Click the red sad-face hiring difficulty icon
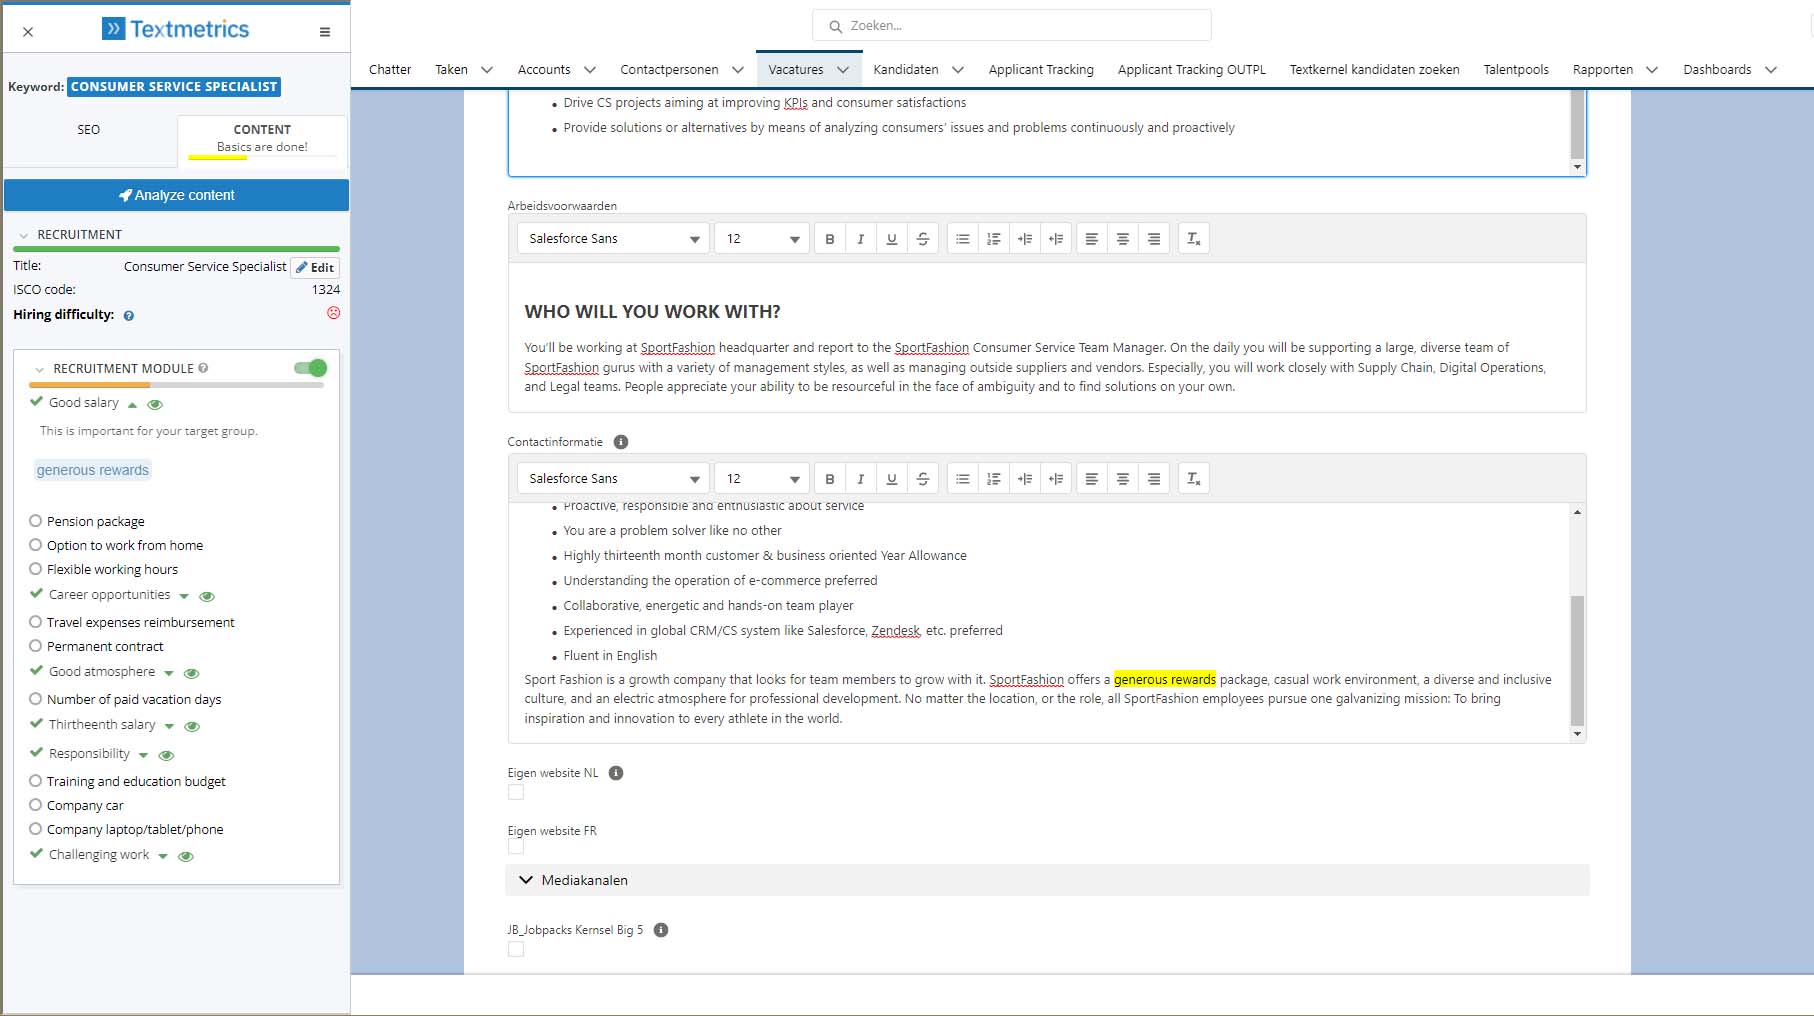This screenshot has width=1814, height=1016. pyautogui.click(x=334, y=313)
